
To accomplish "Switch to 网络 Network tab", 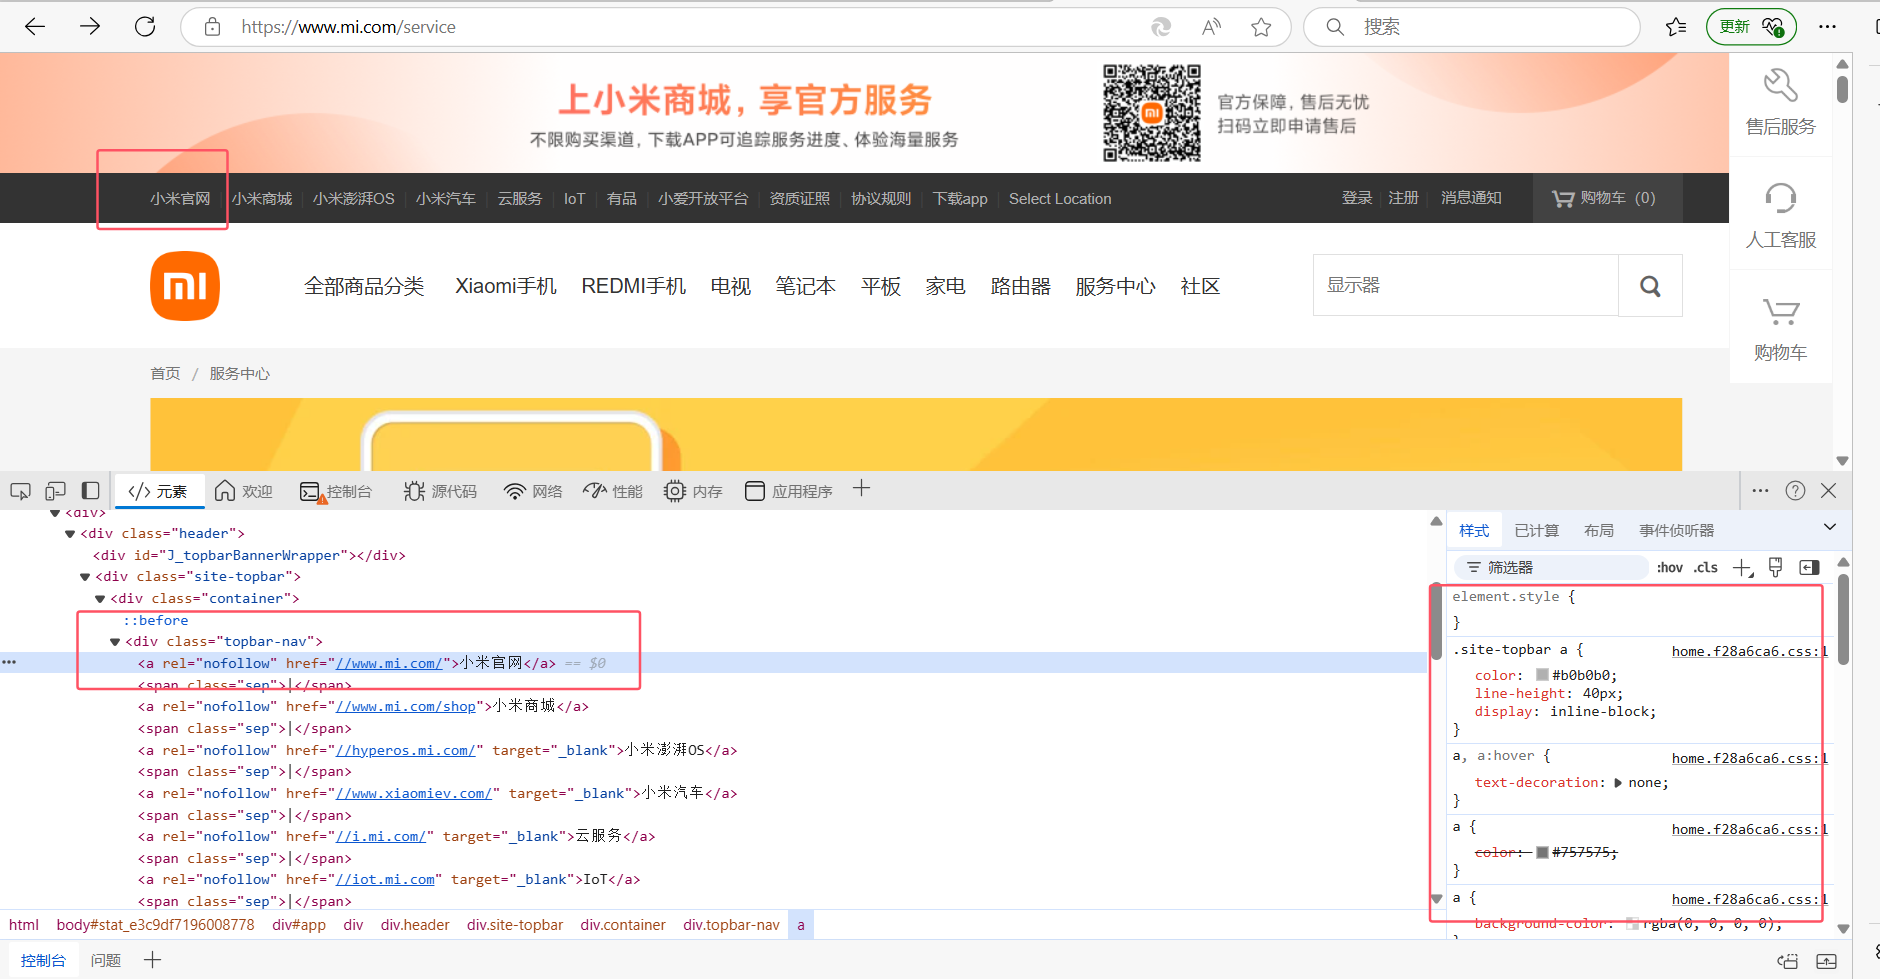I will click(x=533, y=491).
